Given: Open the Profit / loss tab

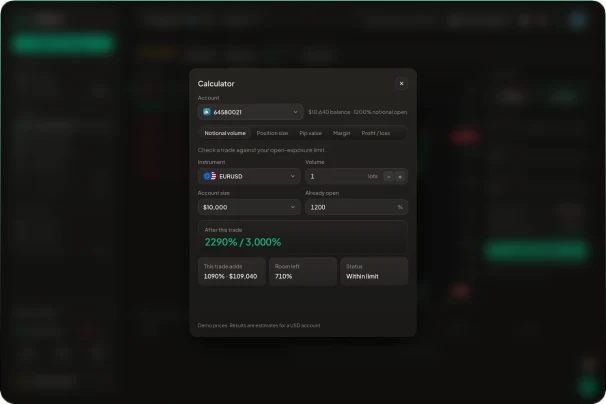Looking at the screenshot, I should pyautogui.click(x=376, y=133).
